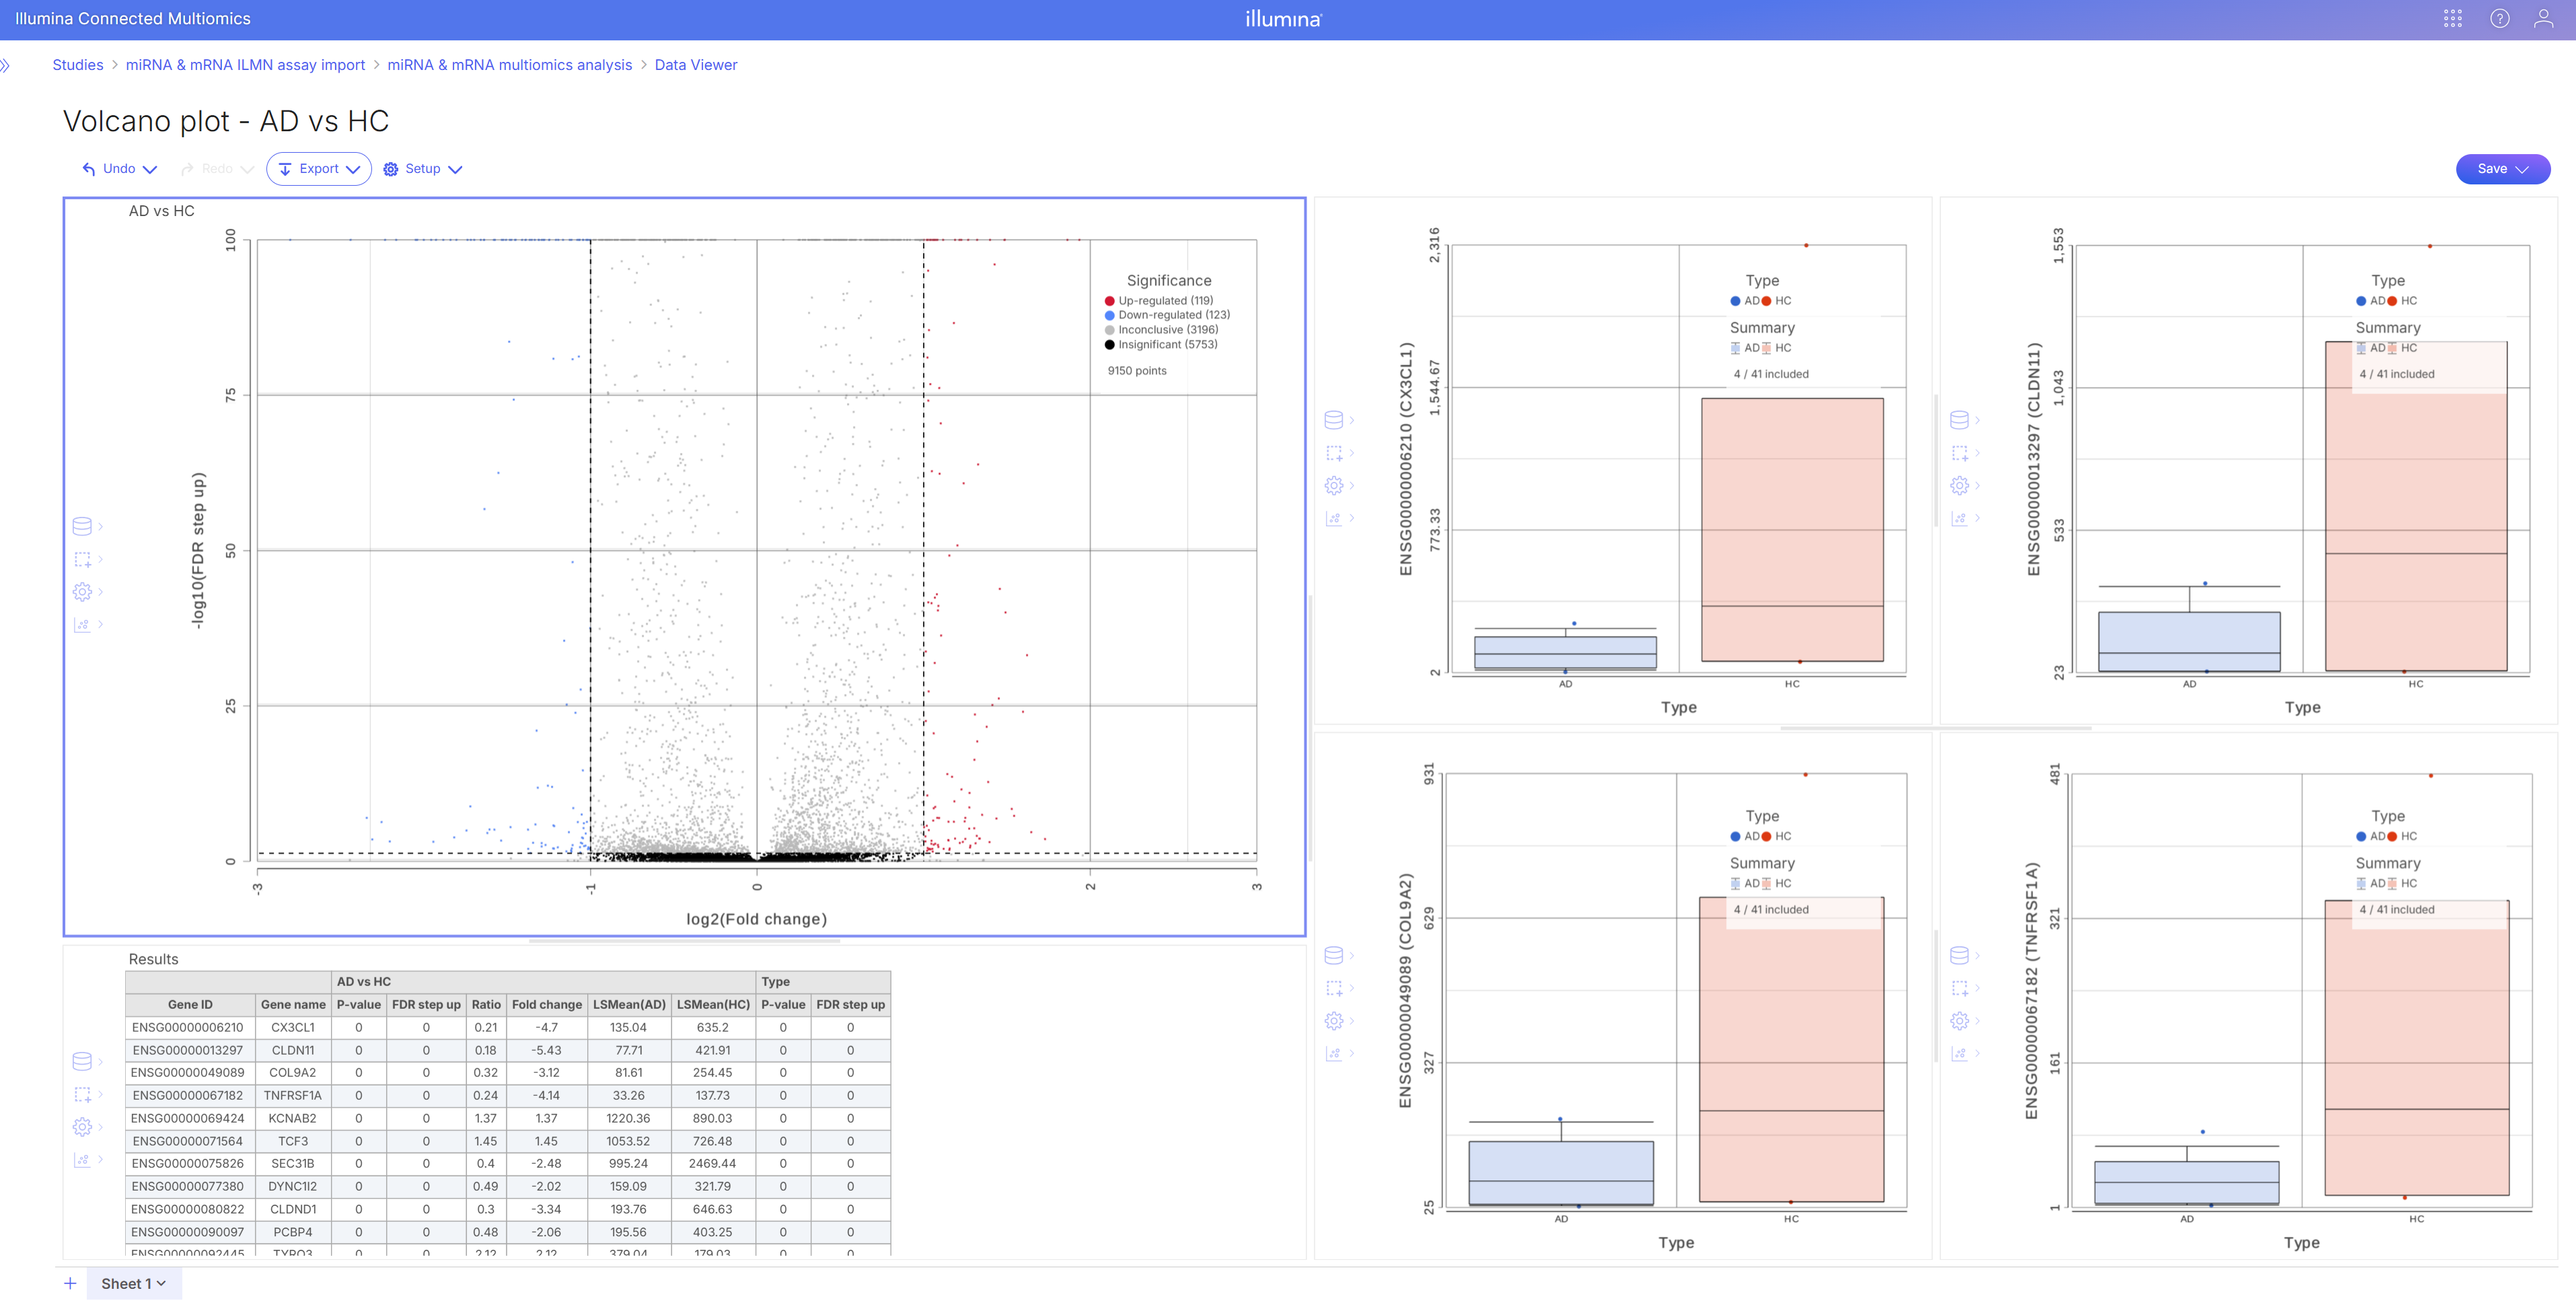
Task: Open the data icon beside volcano plot
Action: 82,526
